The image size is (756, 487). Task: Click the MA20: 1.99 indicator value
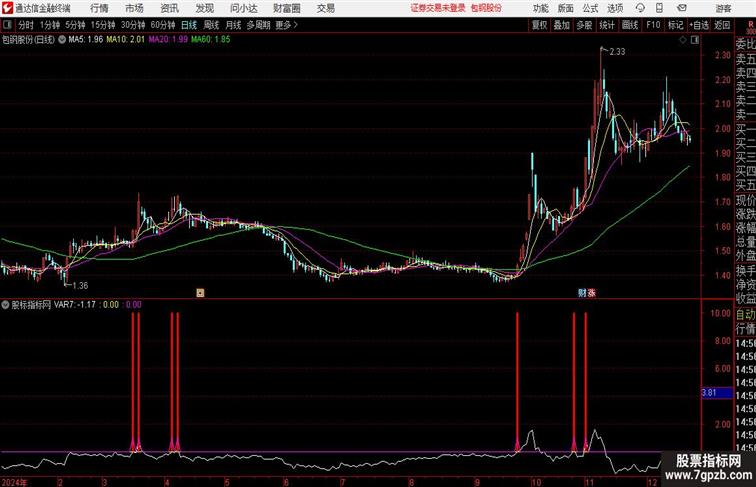tap(168, 40)
